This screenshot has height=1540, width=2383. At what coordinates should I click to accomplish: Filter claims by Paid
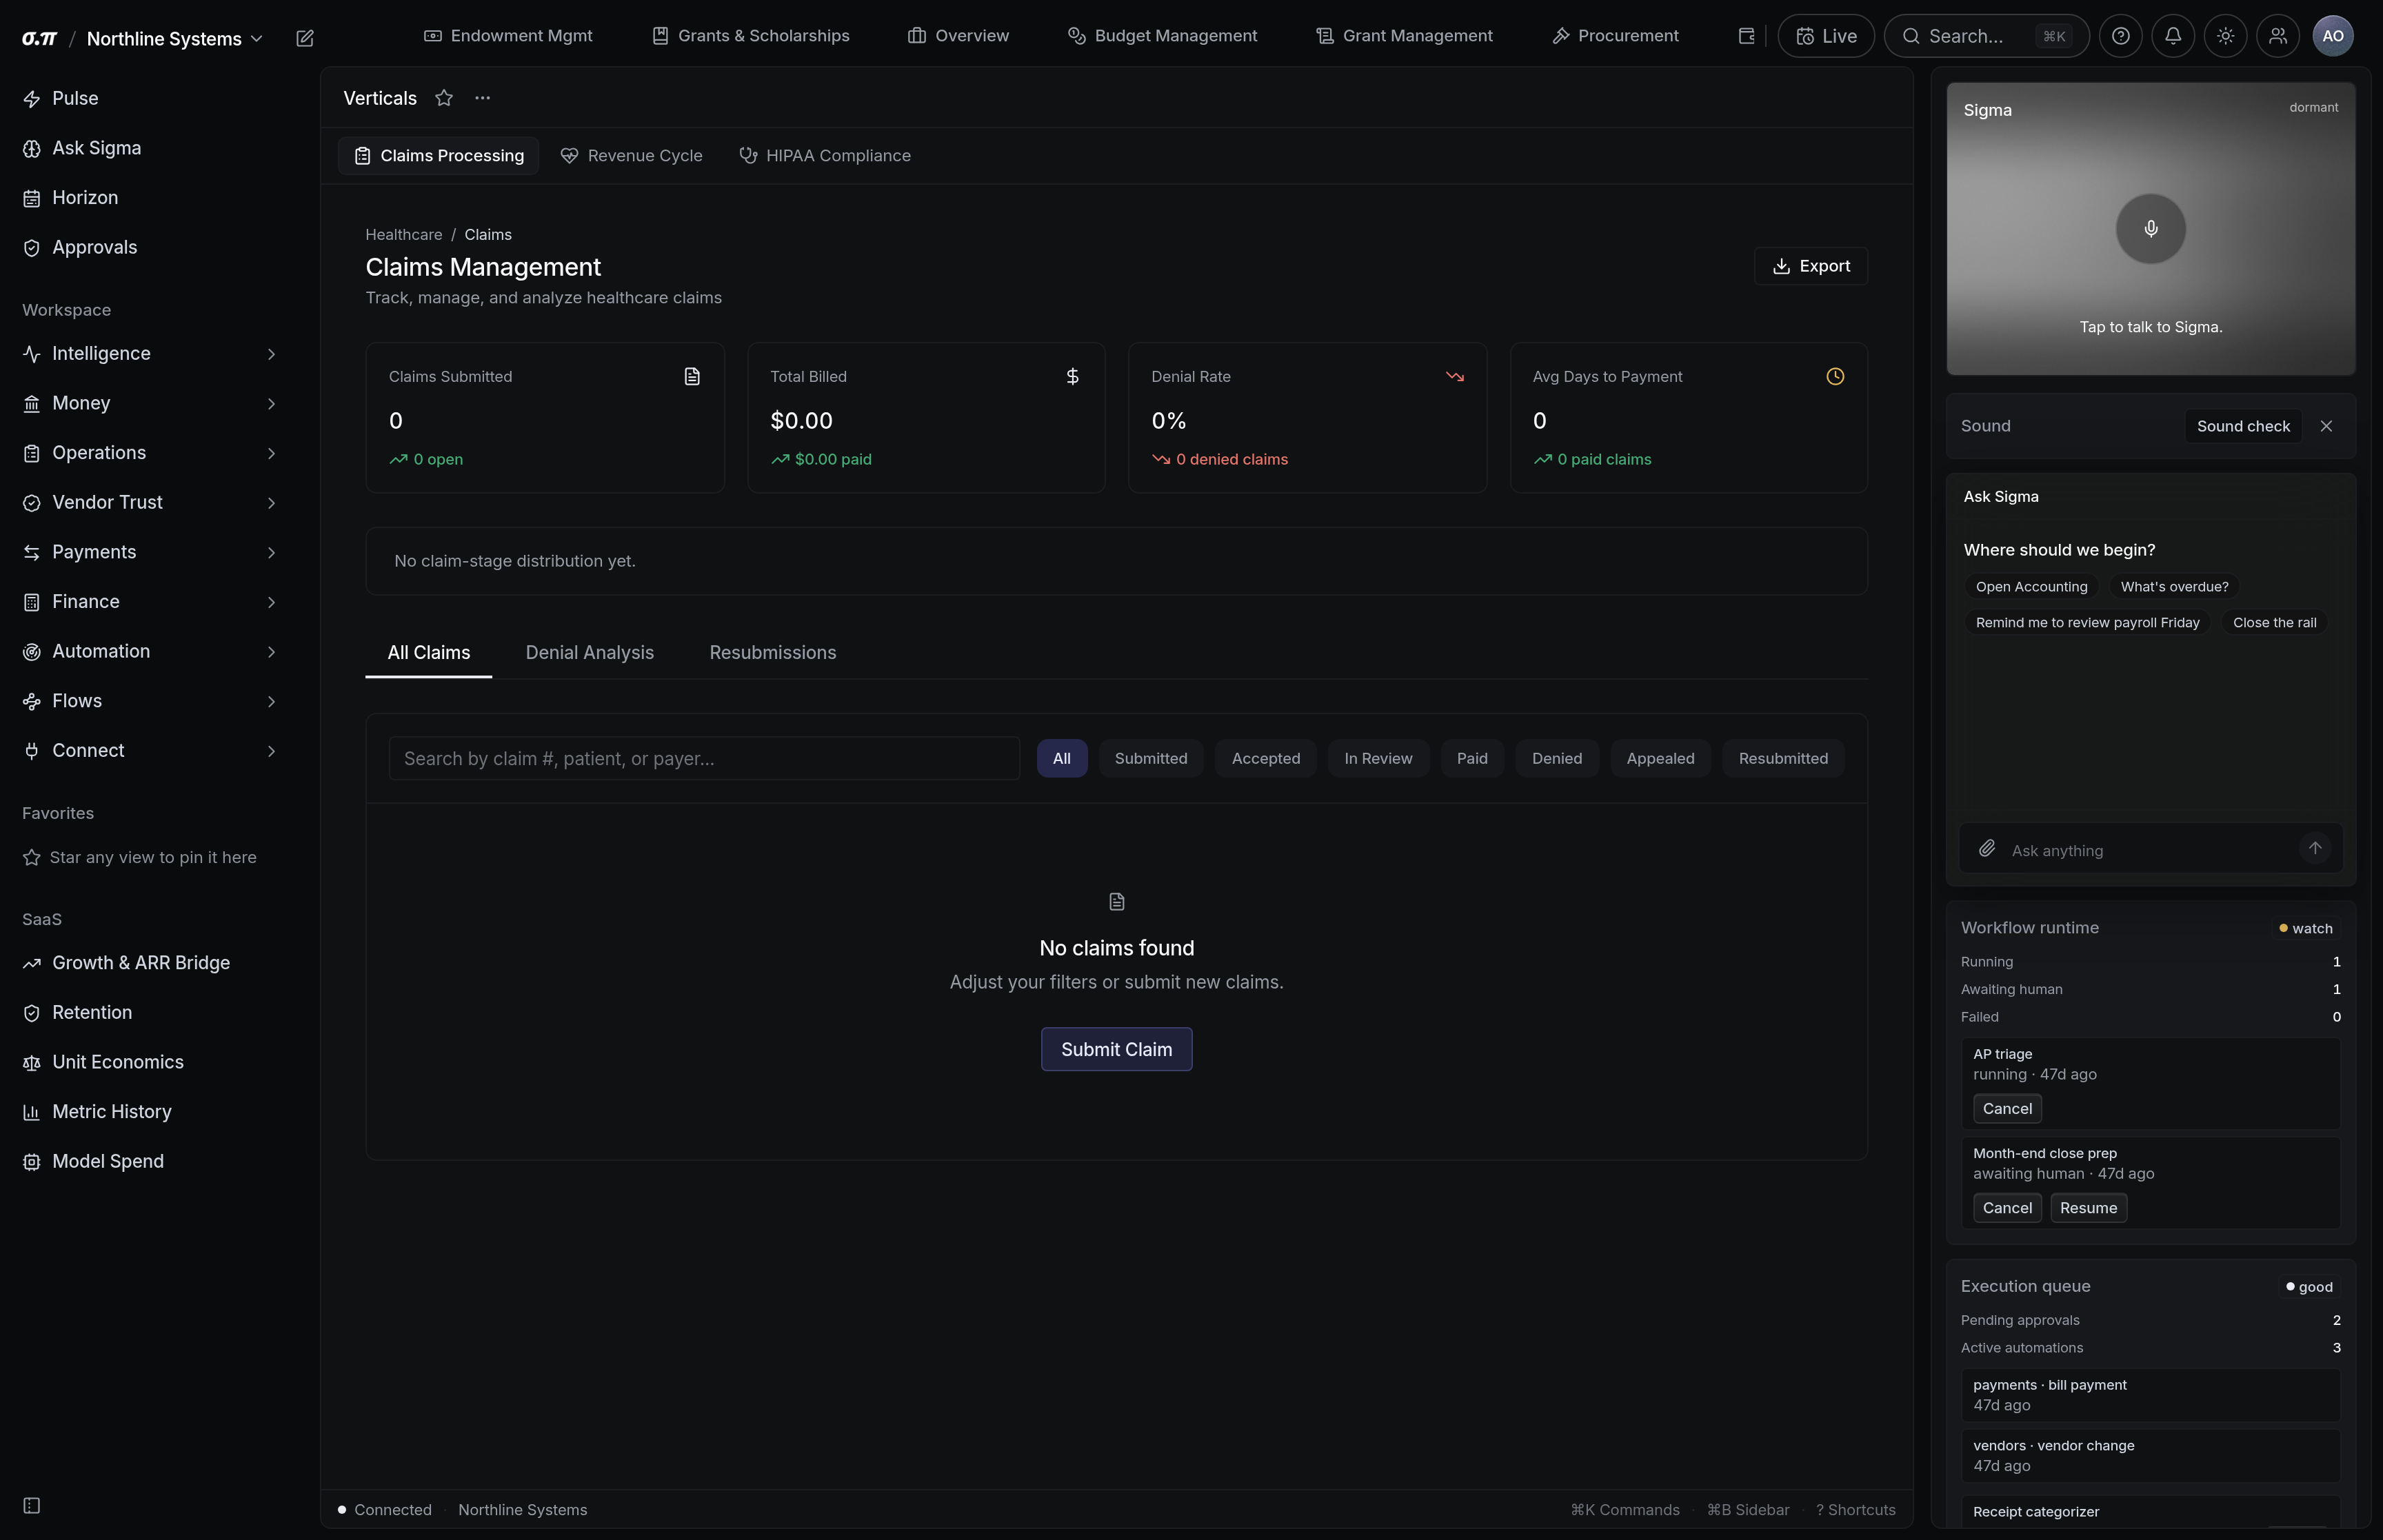pos(1472,759)
